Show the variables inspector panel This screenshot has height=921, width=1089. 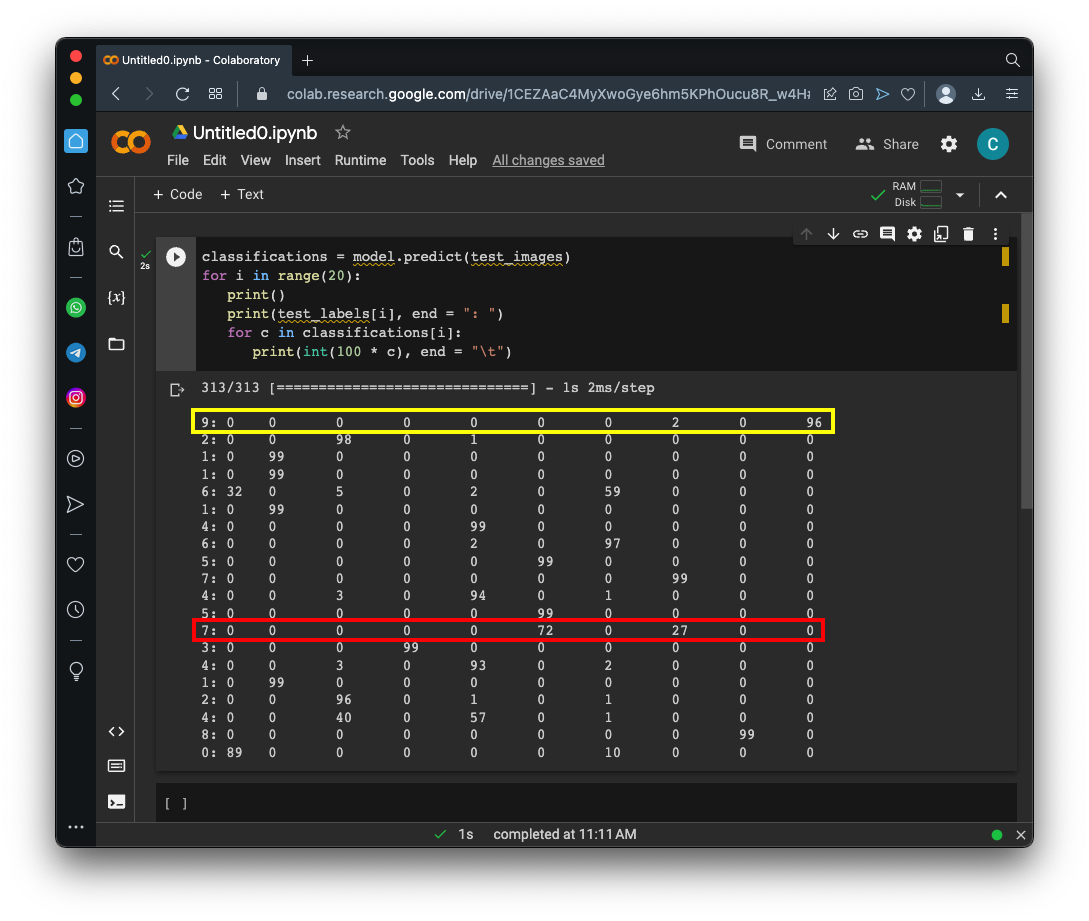pos(116,298)
